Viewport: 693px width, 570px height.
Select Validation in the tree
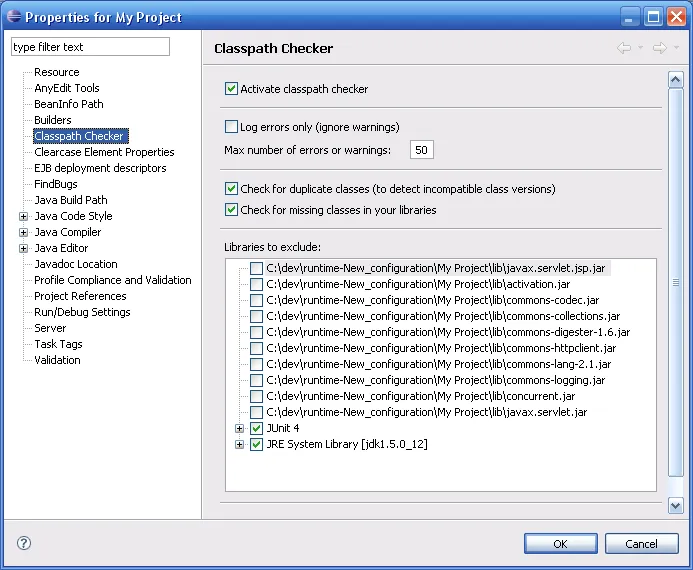click(57, 360)
